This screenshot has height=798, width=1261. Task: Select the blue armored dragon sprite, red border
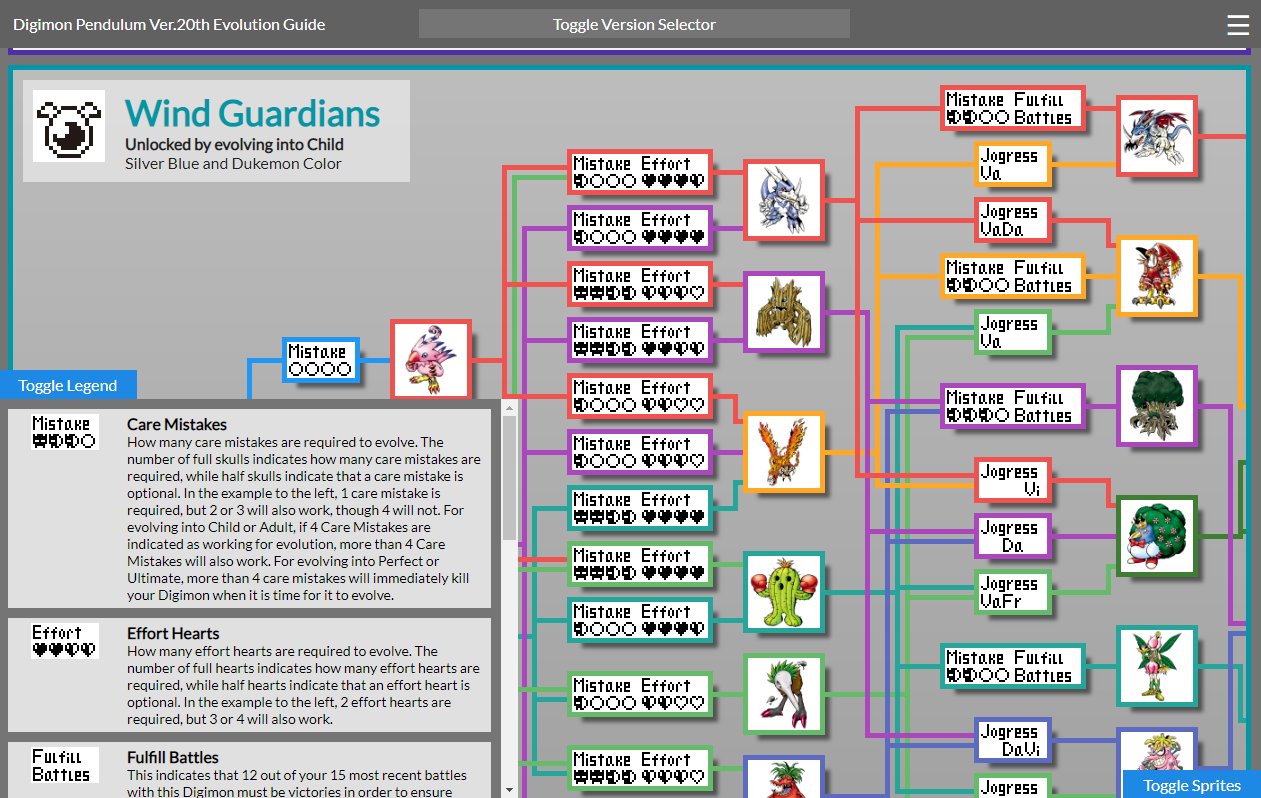click(784, 200)
